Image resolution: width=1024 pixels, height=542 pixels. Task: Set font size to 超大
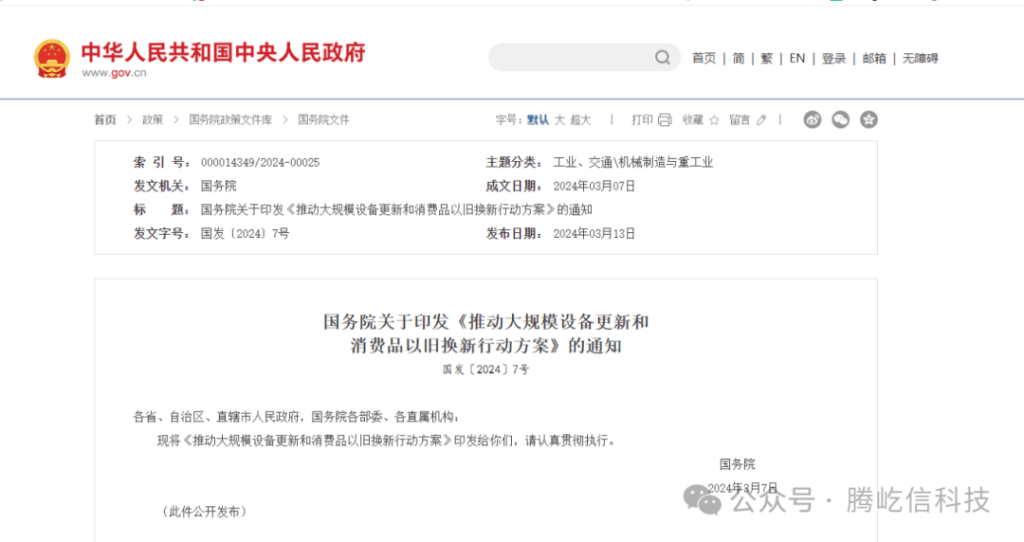click(x=581, y=120)
